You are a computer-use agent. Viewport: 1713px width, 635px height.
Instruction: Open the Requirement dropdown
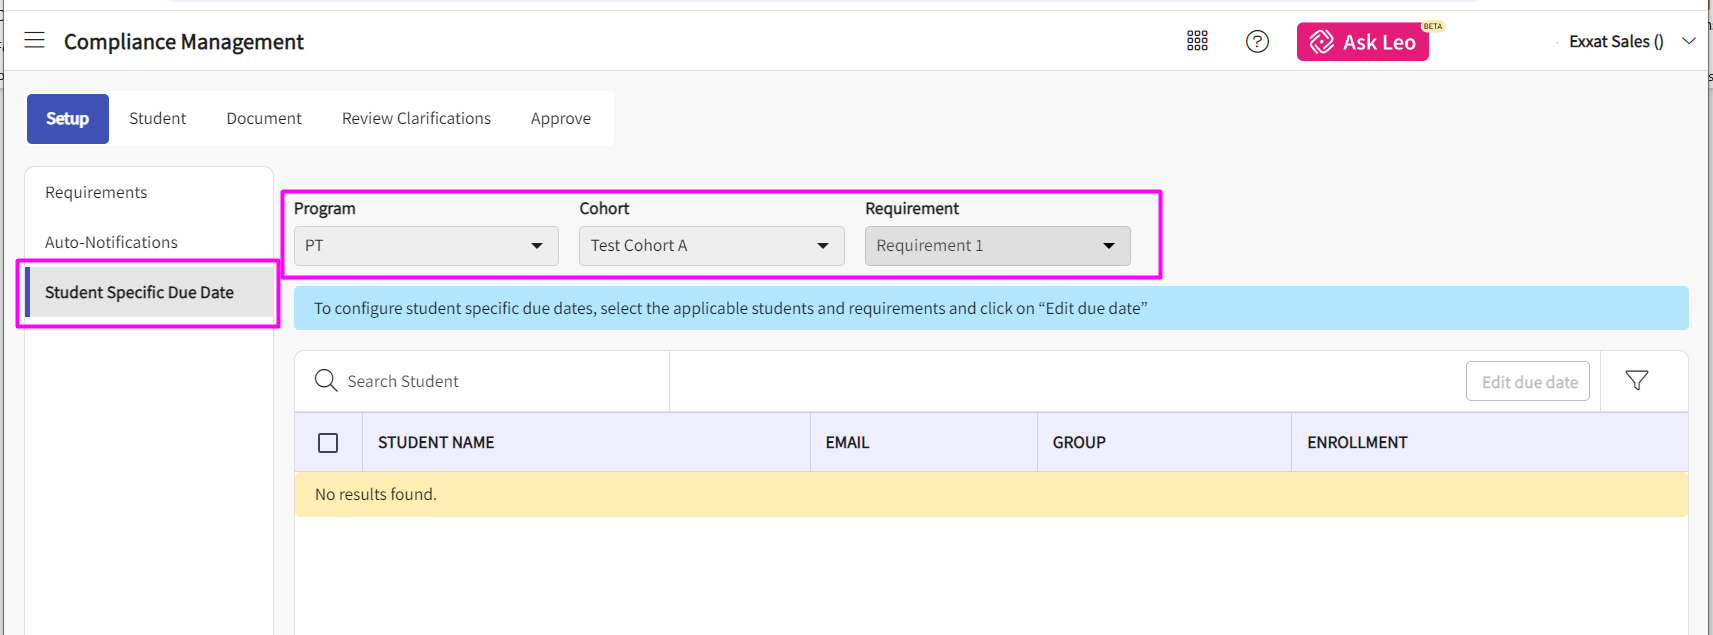(997, 246)
